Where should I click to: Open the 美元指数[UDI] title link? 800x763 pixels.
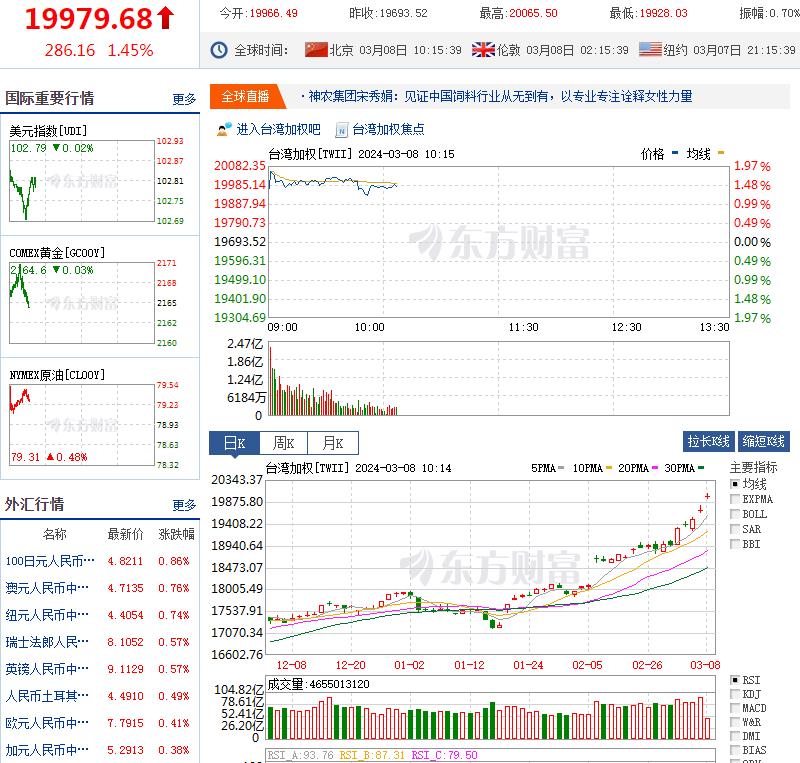click(48, 131)
